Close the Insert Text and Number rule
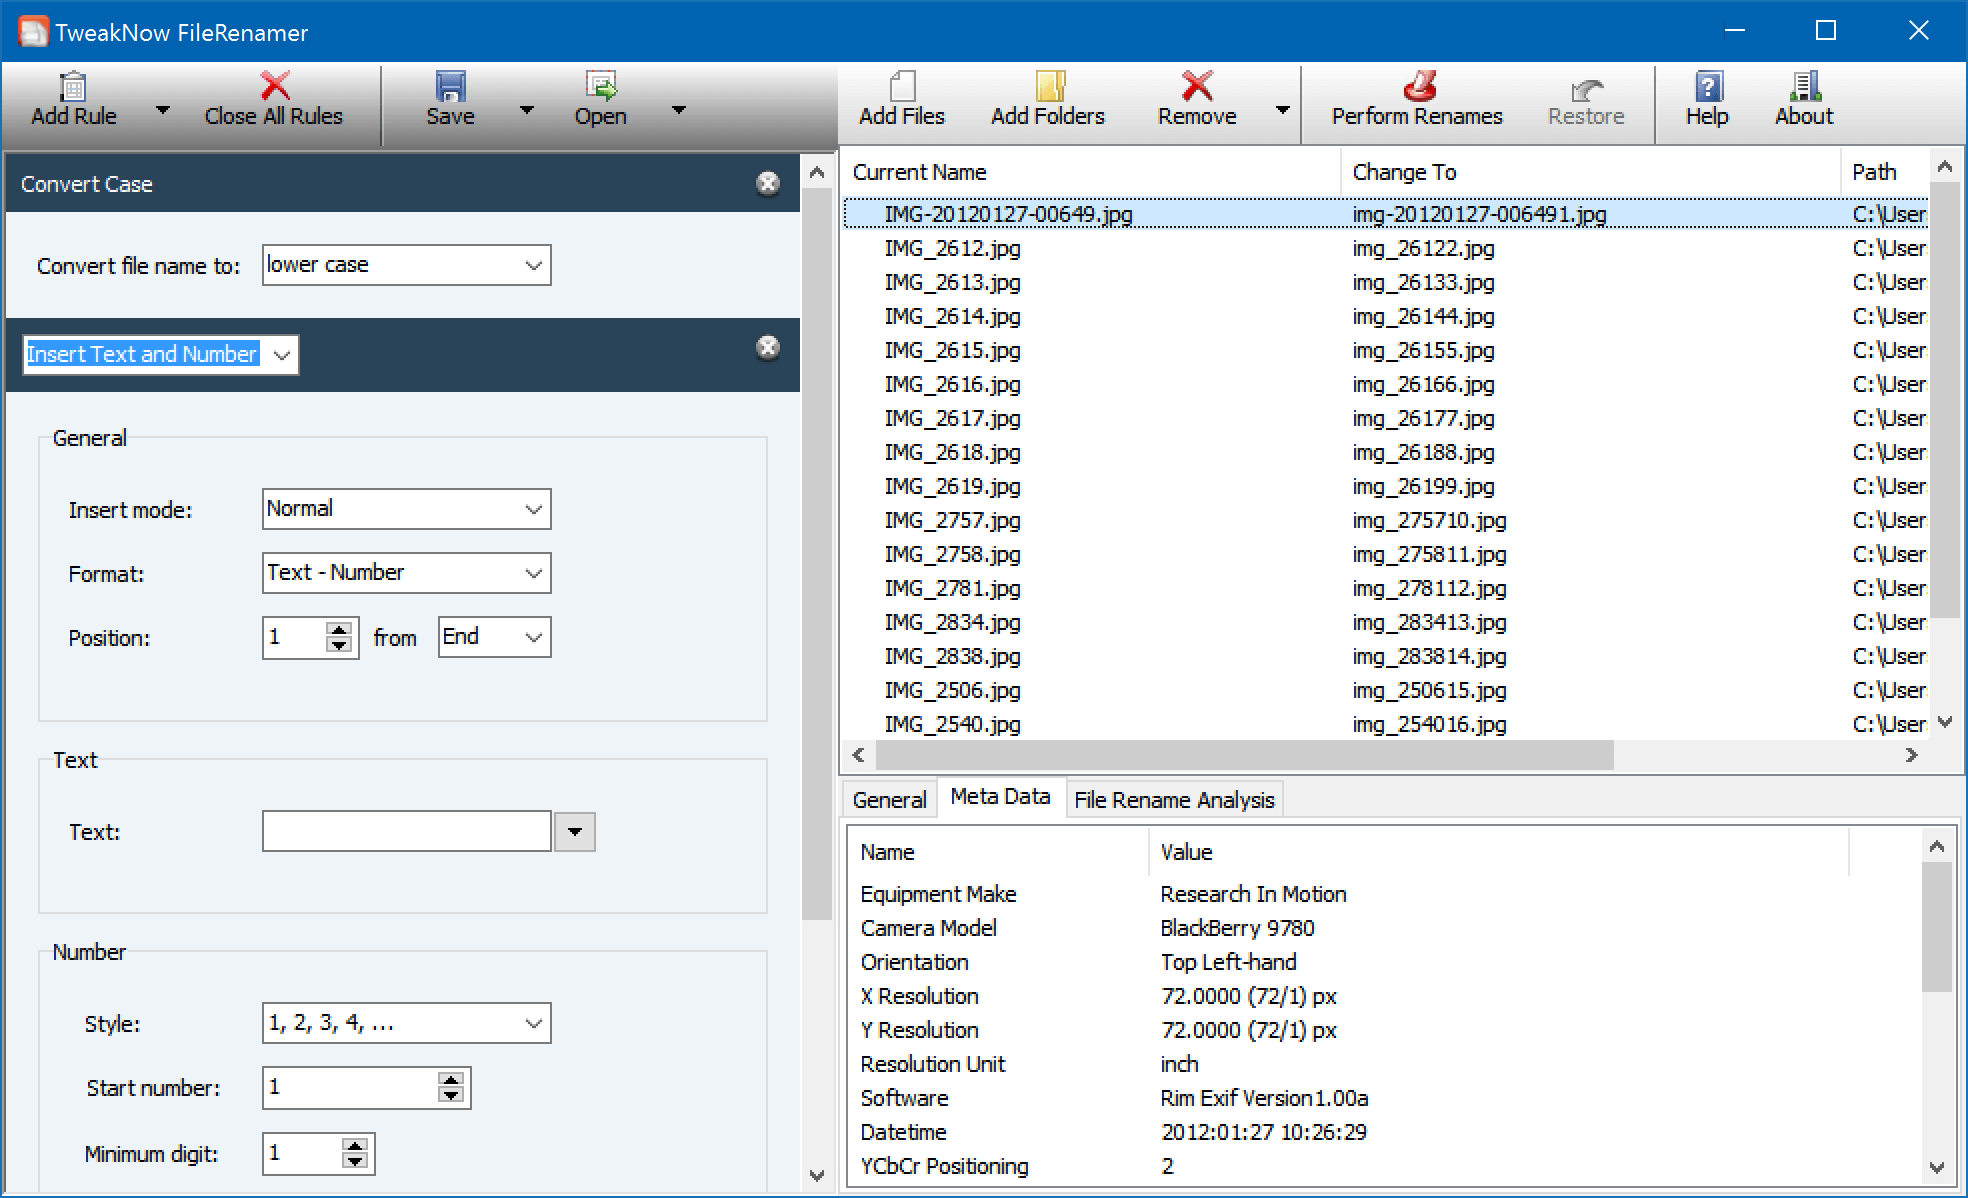 768,347
